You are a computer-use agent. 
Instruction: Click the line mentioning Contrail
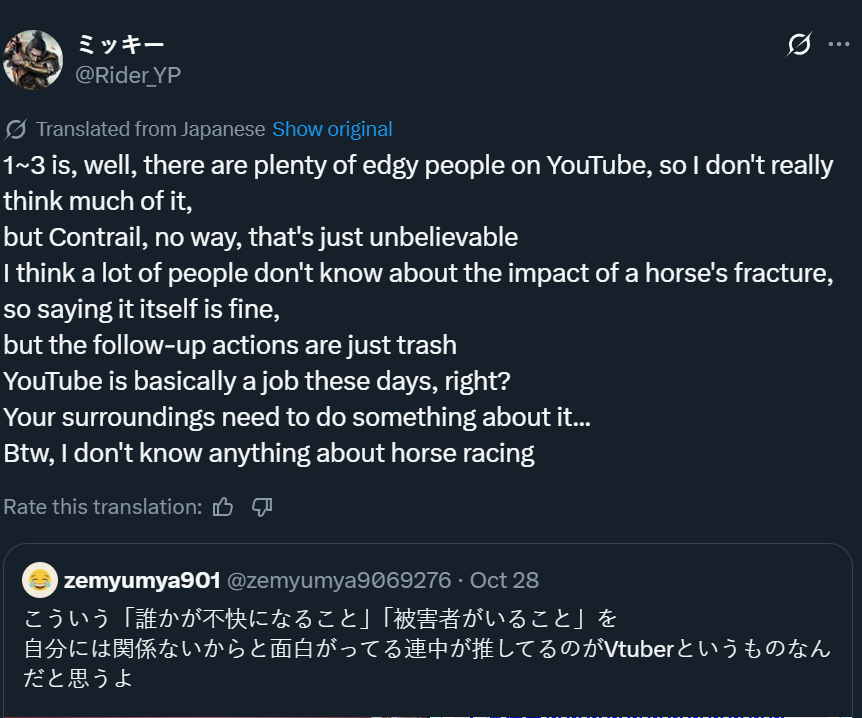(261, 238)
